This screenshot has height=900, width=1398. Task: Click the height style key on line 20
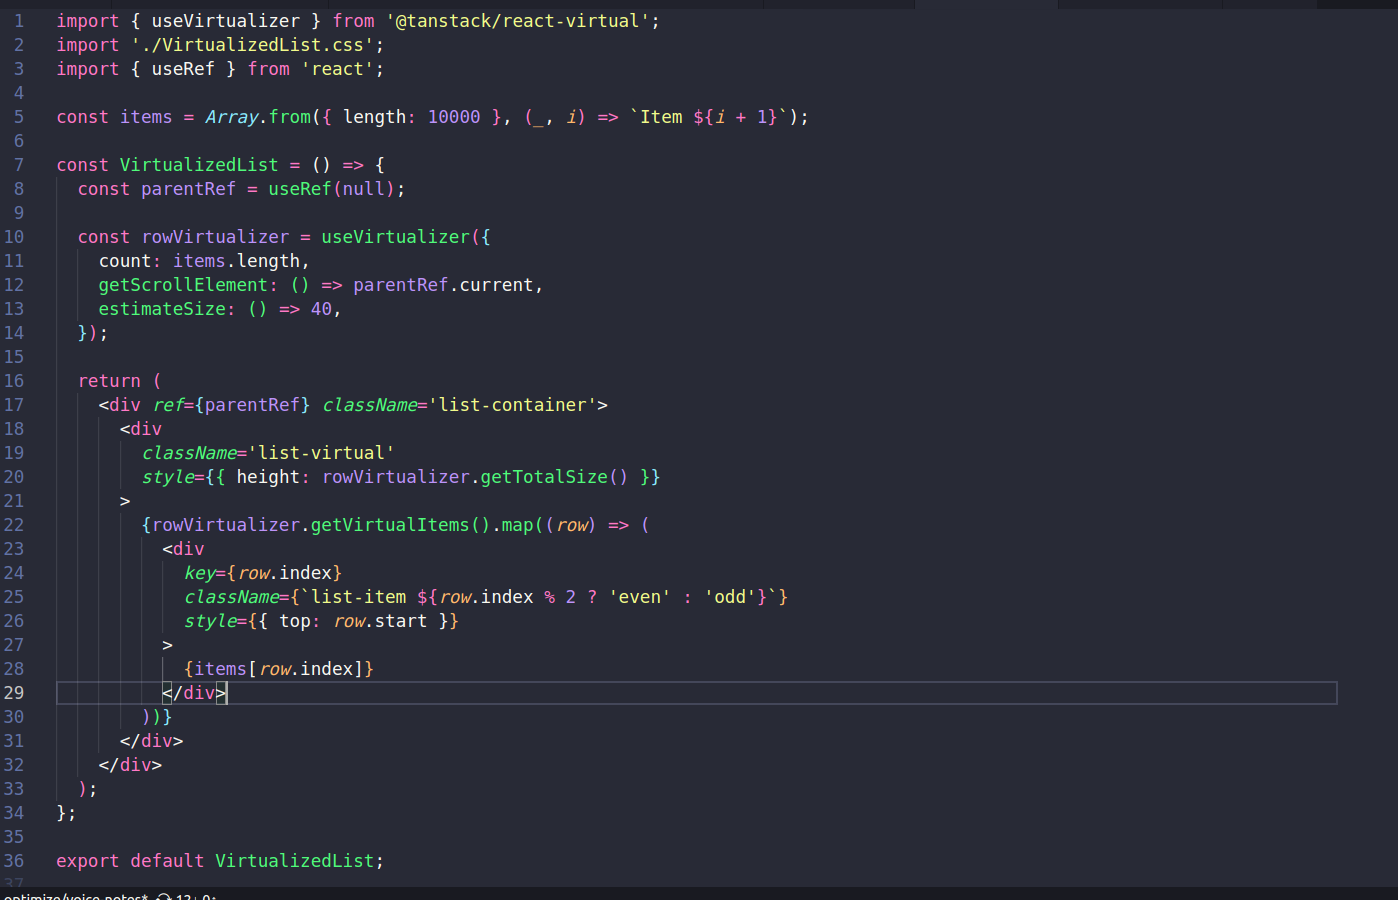pyautogui.click(x=268, y=477)
